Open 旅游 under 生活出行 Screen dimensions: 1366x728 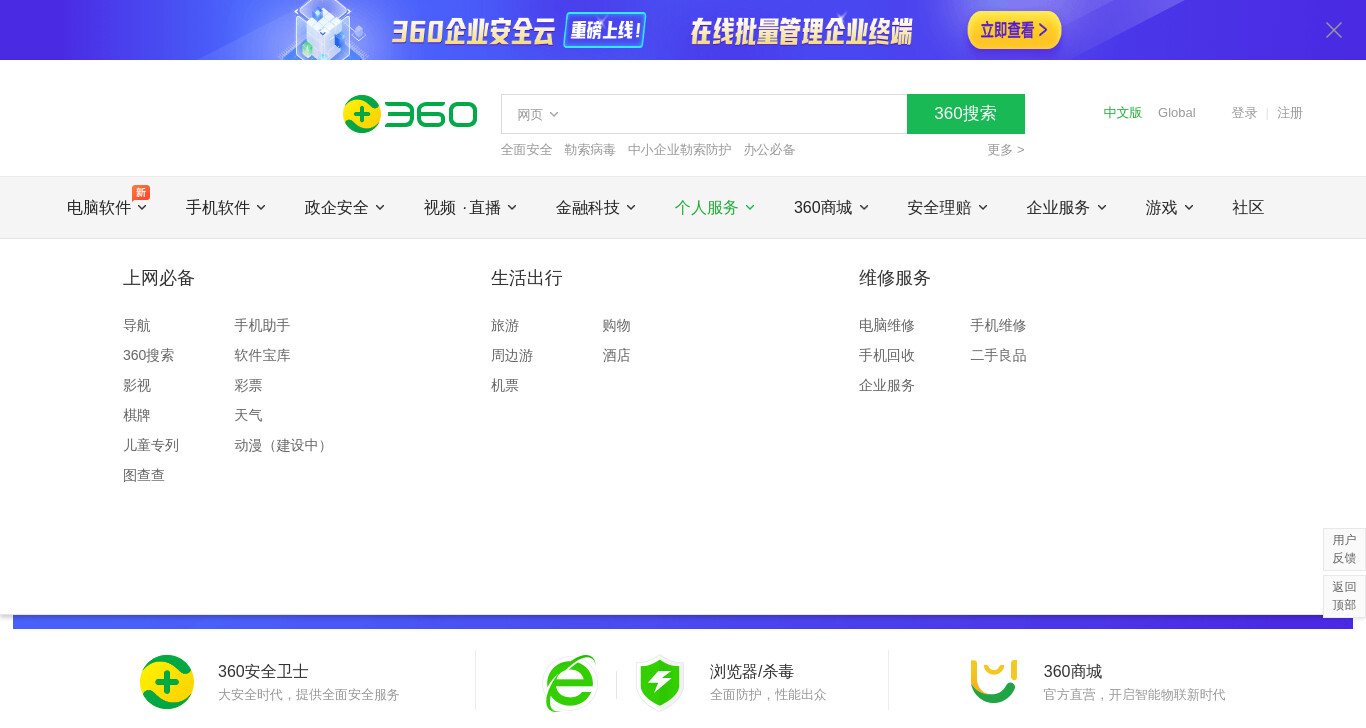[505, 326]
